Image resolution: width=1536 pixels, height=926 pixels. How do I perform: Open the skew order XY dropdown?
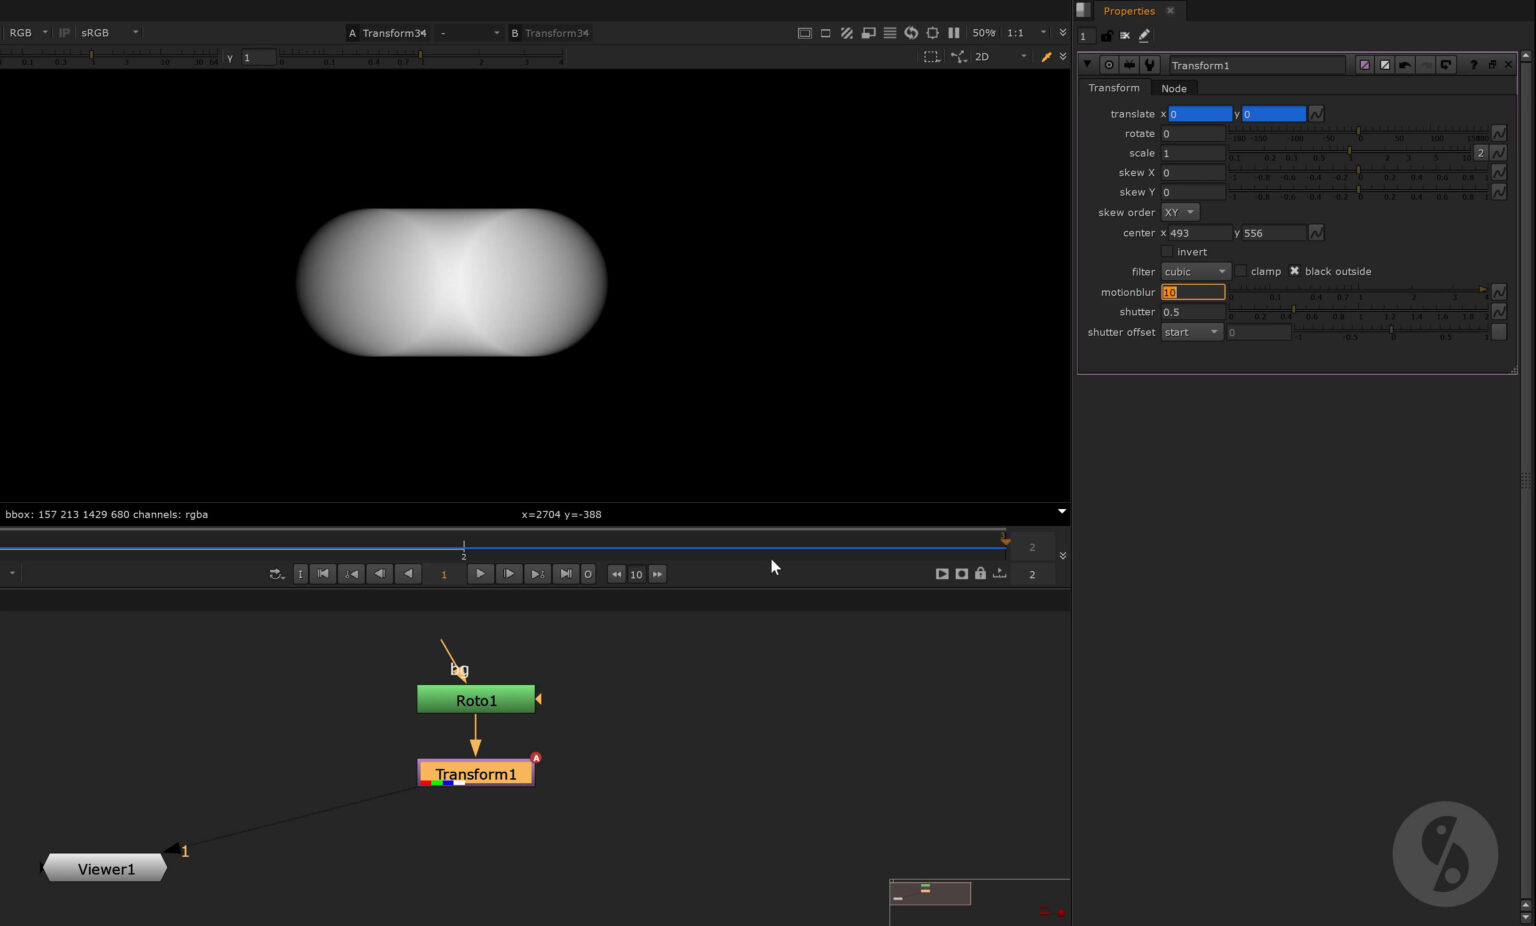(1179, 213)
